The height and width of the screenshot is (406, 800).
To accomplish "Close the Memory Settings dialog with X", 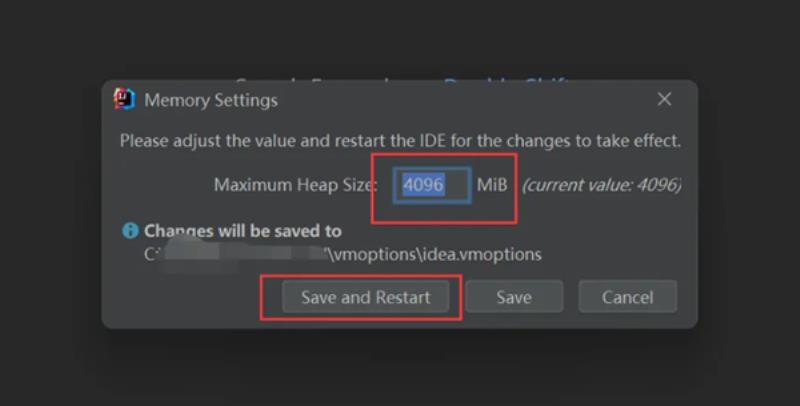I will coord(664,99).
